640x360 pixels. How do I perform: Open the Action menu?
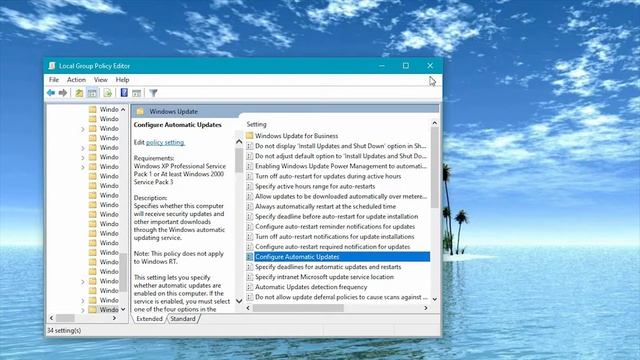coord(76,80)
